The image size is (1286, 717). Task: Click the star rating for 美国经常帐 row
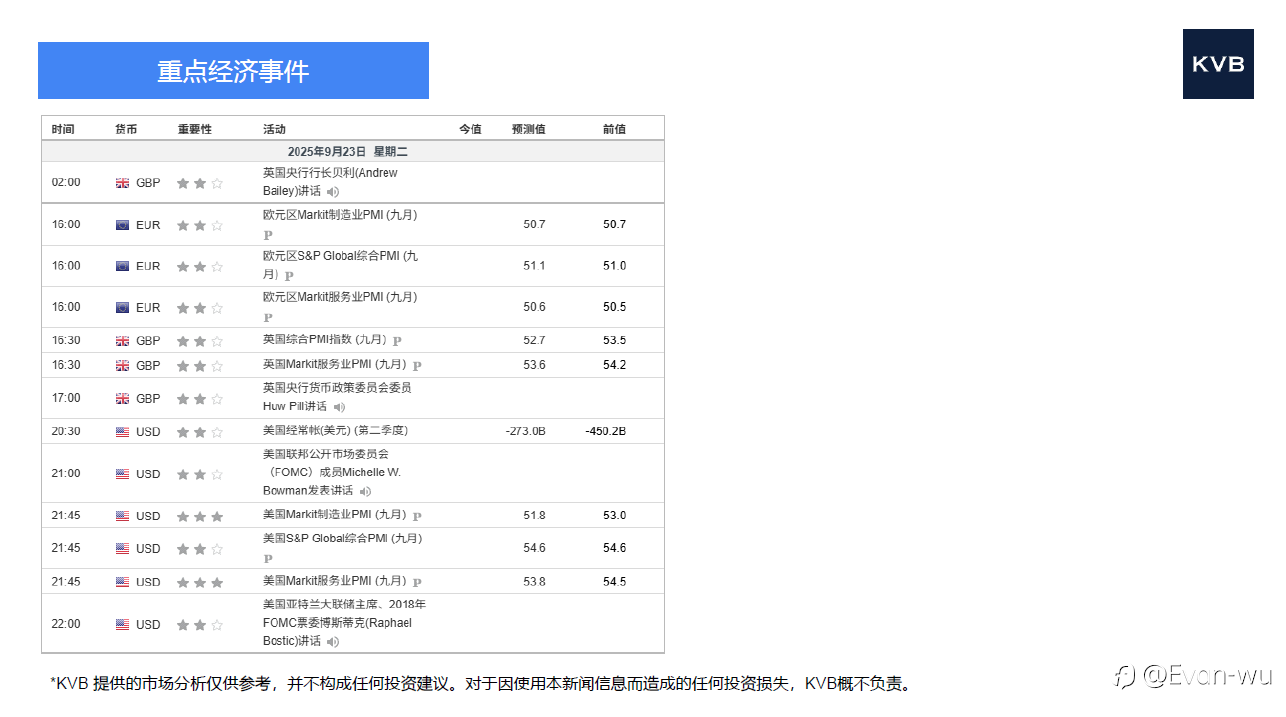tap(200, 432)
